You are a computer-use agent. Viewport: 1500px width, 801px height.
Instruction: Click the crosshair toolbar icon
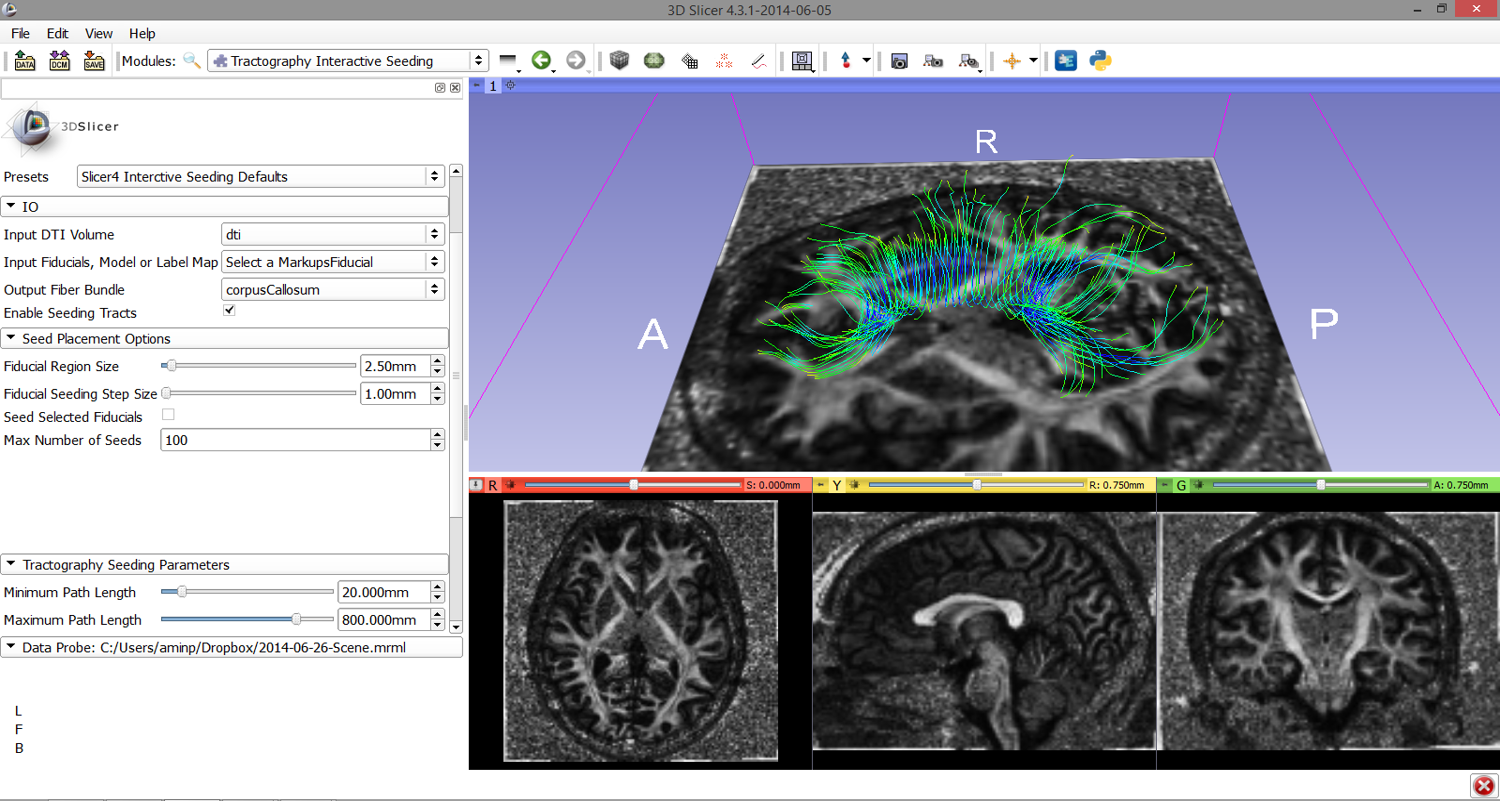click(x=1011, y=61)
